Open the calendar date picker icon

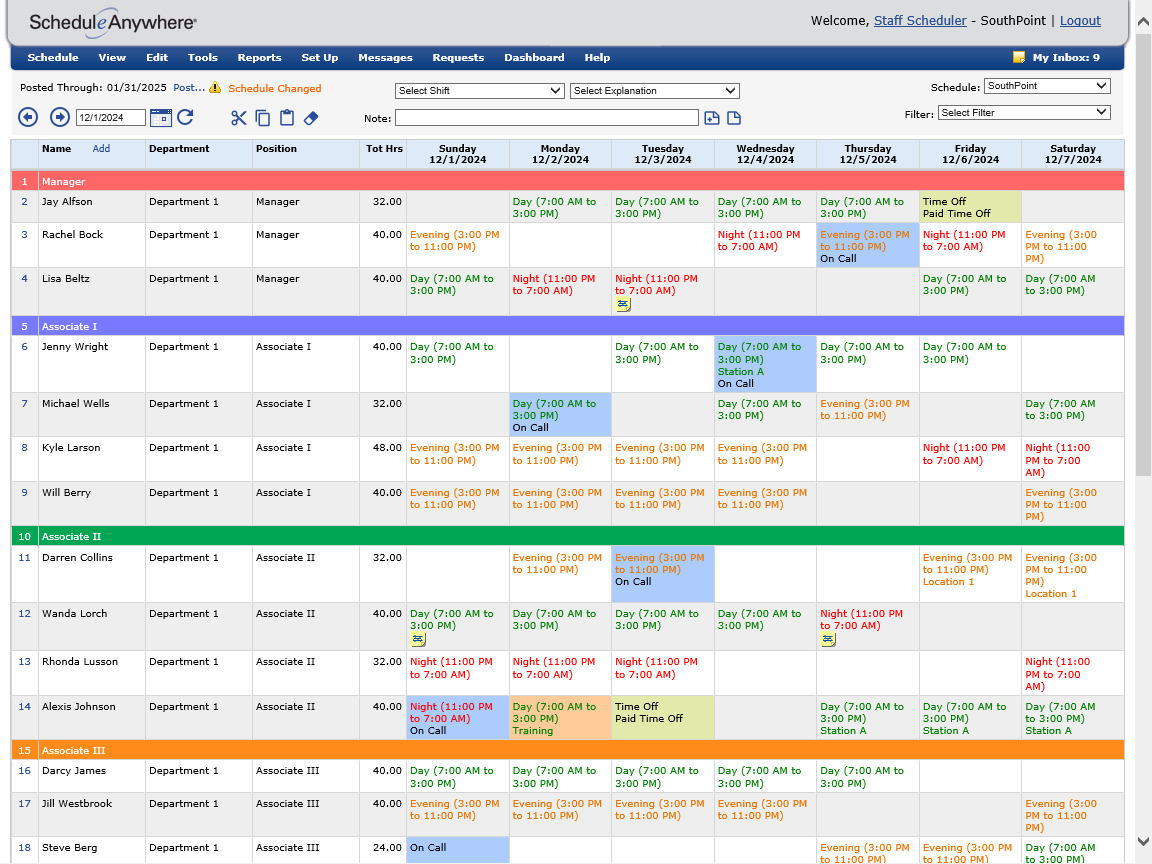161,118
